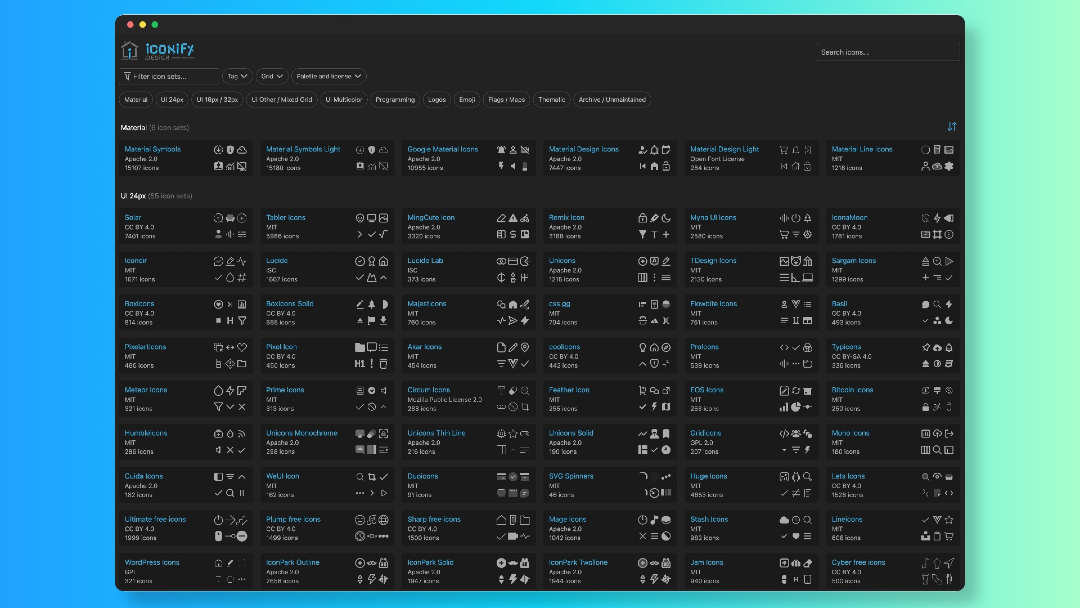This screenshot has height=608, width=1080.
Task: Click the 'Open Font License' text in Material Design Light
Action: tap(716, 159)
